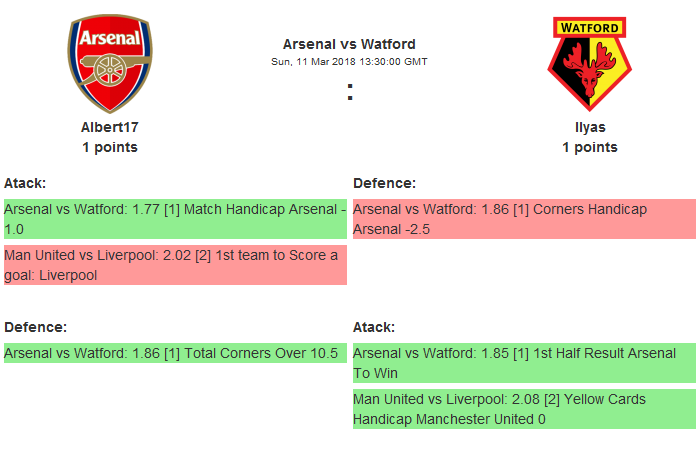Click Atack heading above Match Handicap bet
This screenshot has width=700, height=460.
pos(25,183)
